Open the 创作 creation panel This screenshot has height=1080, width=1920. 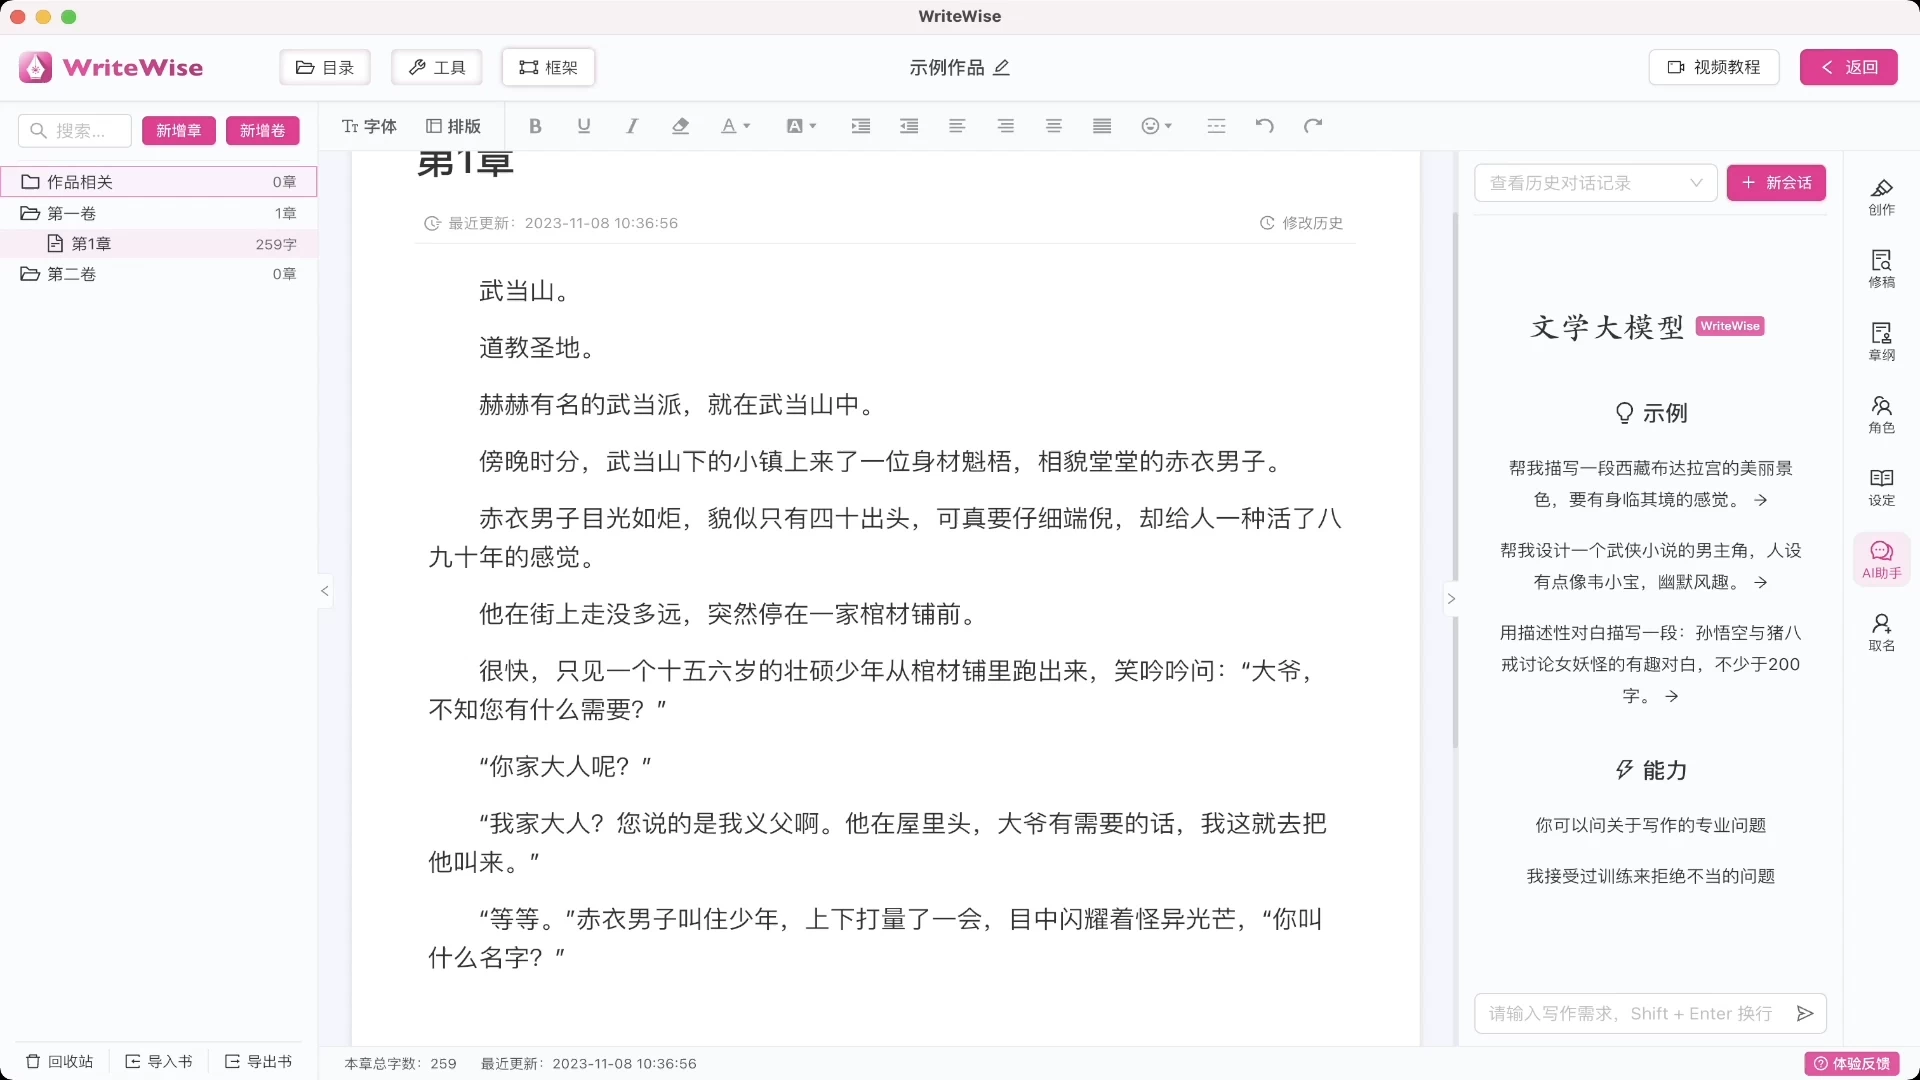(x=1881, y=197)
